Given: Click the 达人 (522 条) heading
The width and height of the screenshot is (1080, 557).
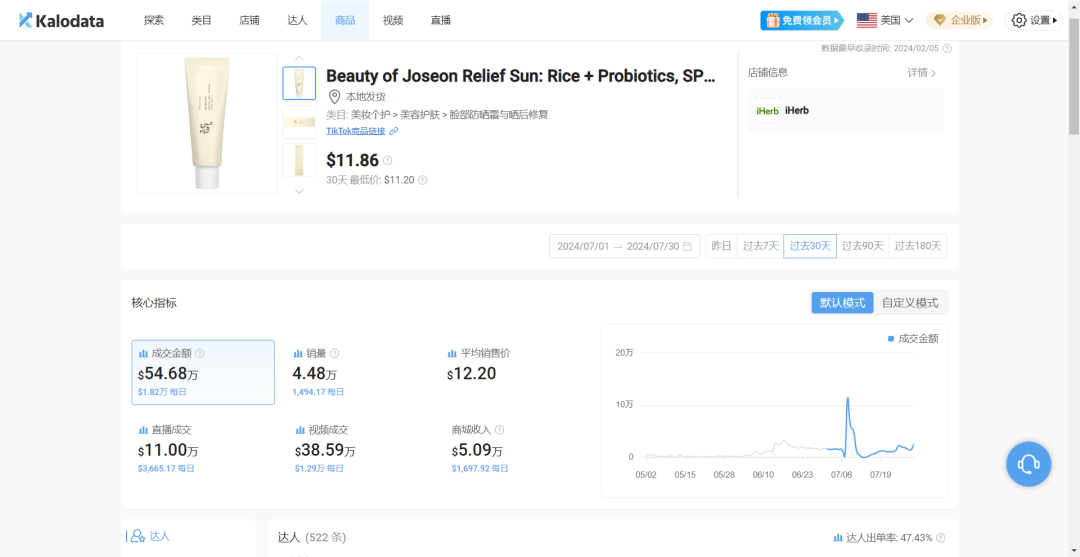Looking at the screenshot, I should (312, 537).
